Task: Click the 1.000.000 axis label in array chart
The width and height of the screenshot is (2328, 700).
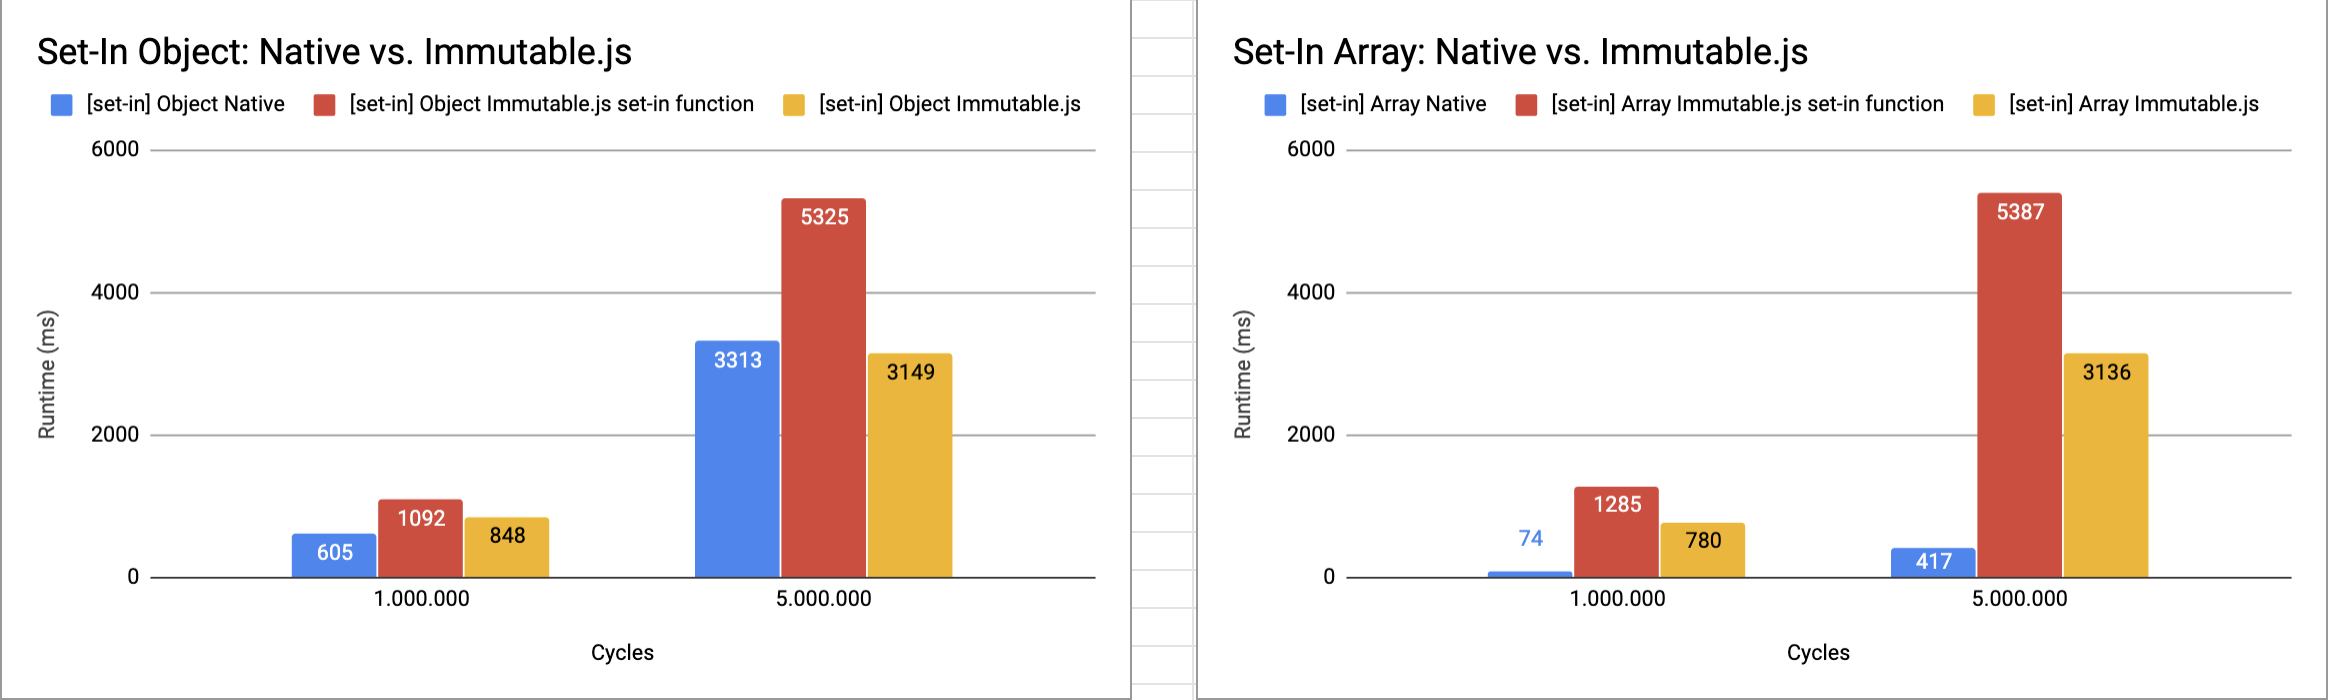Action: point(1617,599)
